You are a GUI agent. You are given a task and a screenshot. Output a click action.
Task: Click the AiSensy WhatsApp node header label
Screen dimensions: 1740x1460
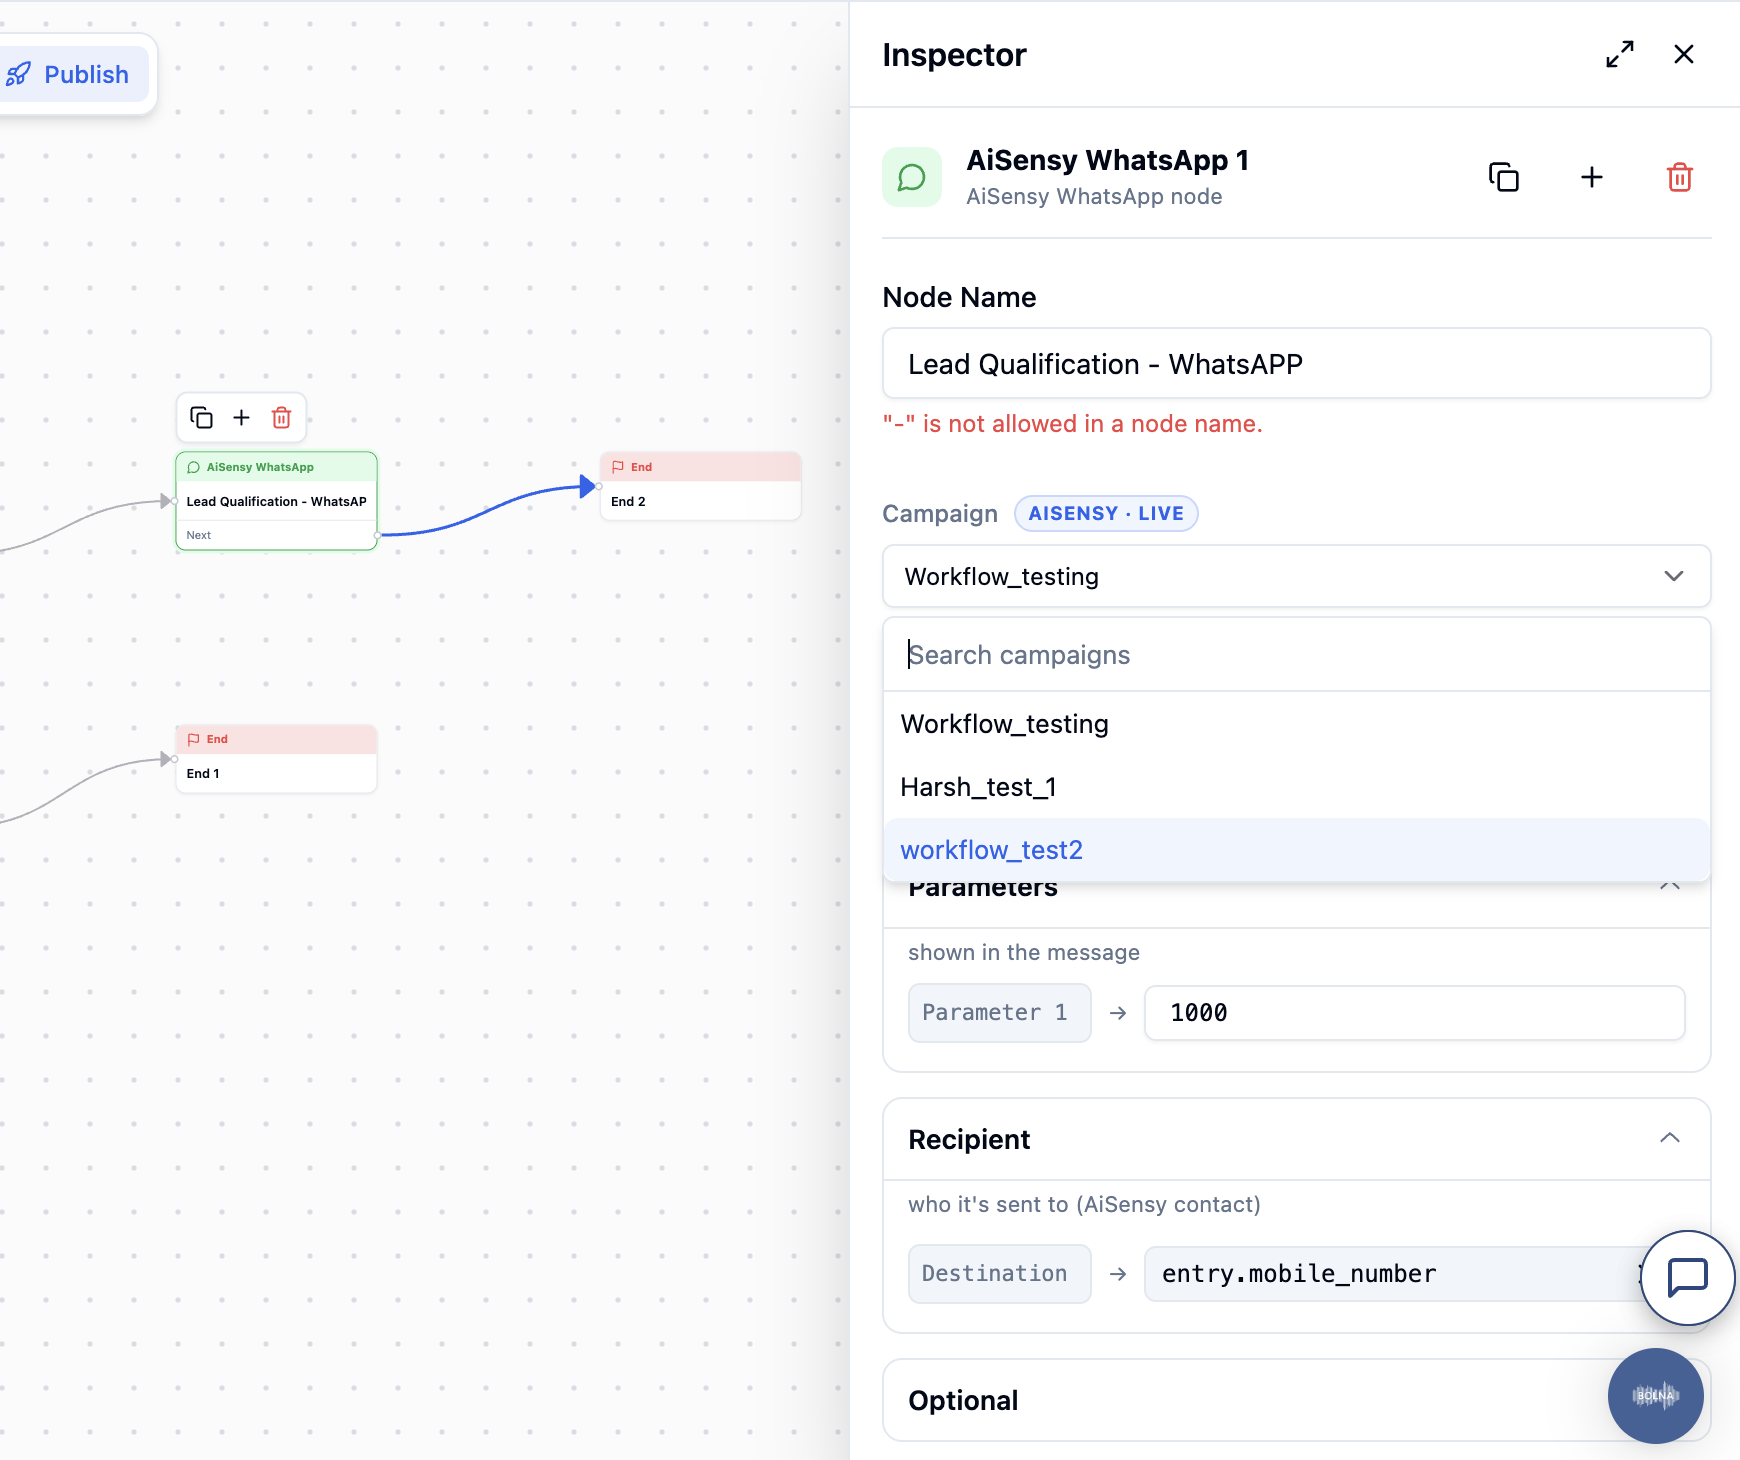tap(260, 467)
